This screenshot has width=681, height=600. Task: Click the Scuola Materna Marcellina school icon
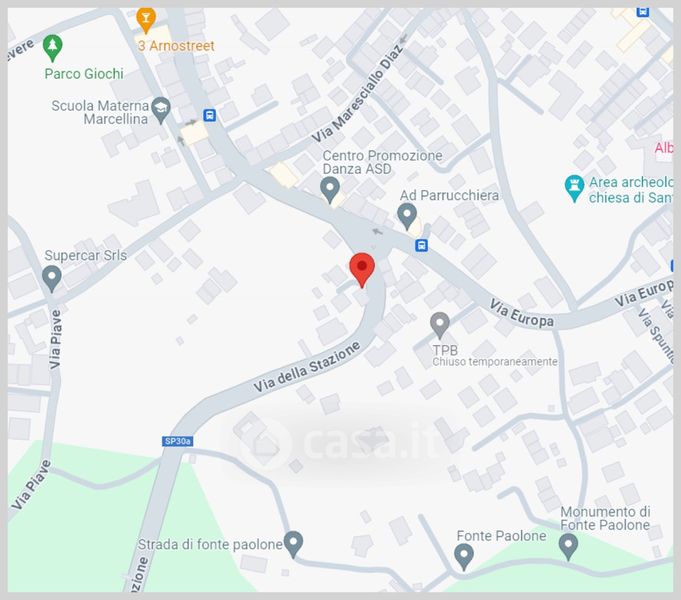(x=162, y=110)
